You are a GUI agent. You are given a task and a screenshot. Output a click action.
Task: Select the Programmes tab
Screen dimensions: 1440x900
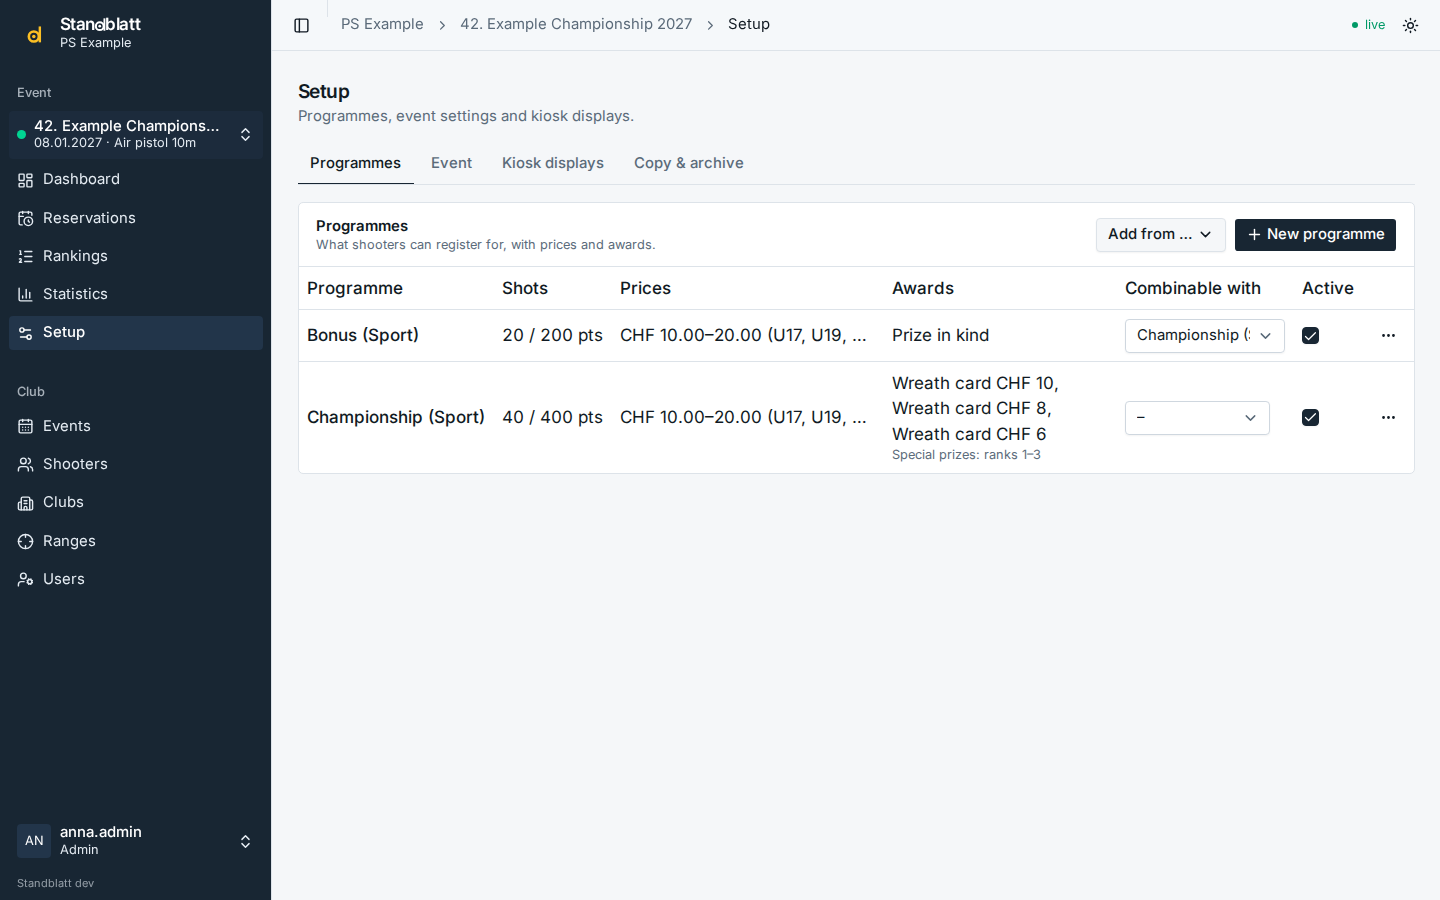355,163
